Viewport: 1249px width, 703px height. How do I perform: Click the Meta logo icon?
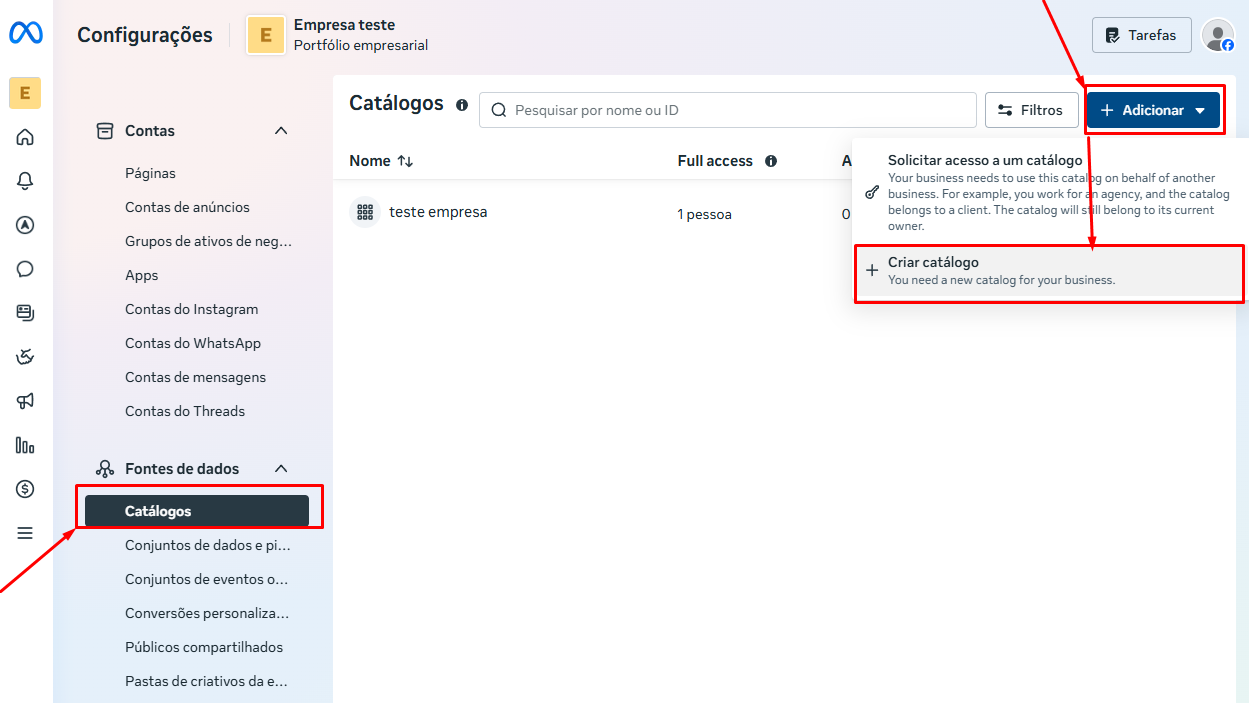[x=25, y=34]
